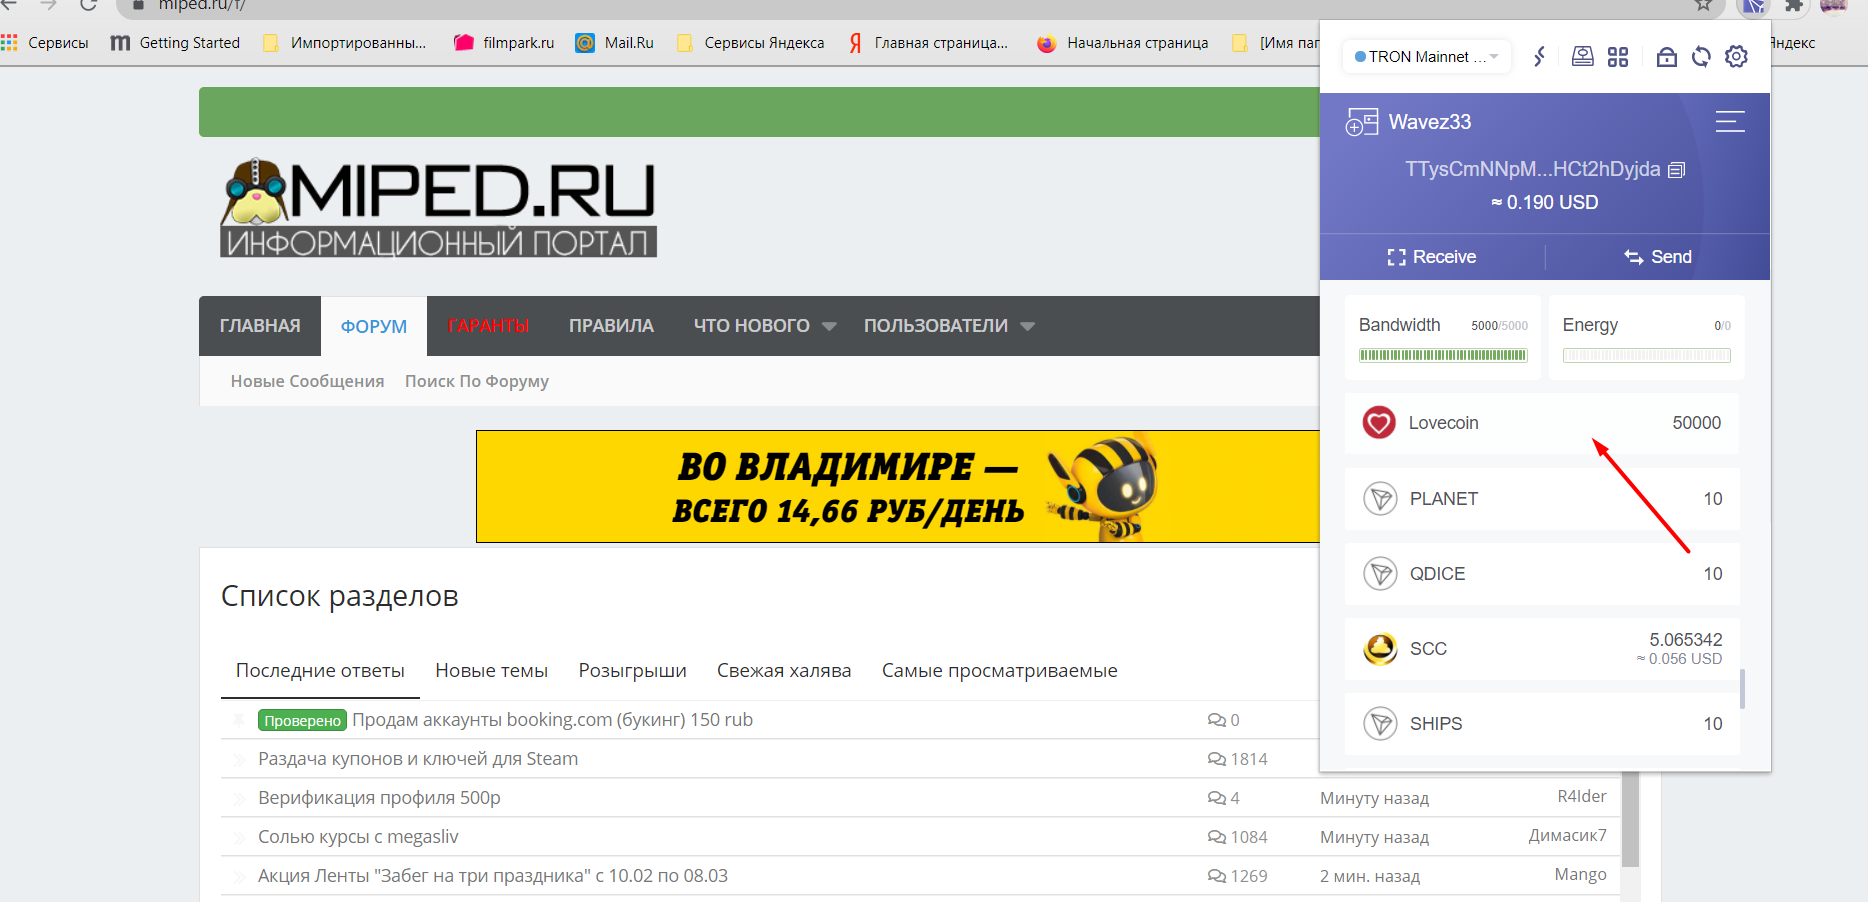Viewport: 1868px width, 902px height.
Task: Open wallet settings gear
Action: click(1737, 56)
